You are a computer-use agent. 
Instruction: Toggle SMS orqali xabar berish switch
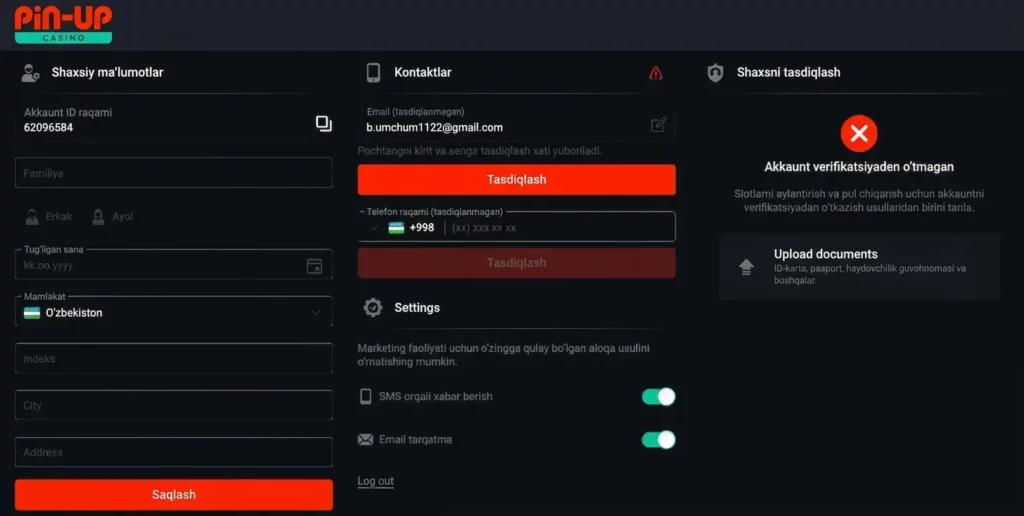tap(658, 397)
